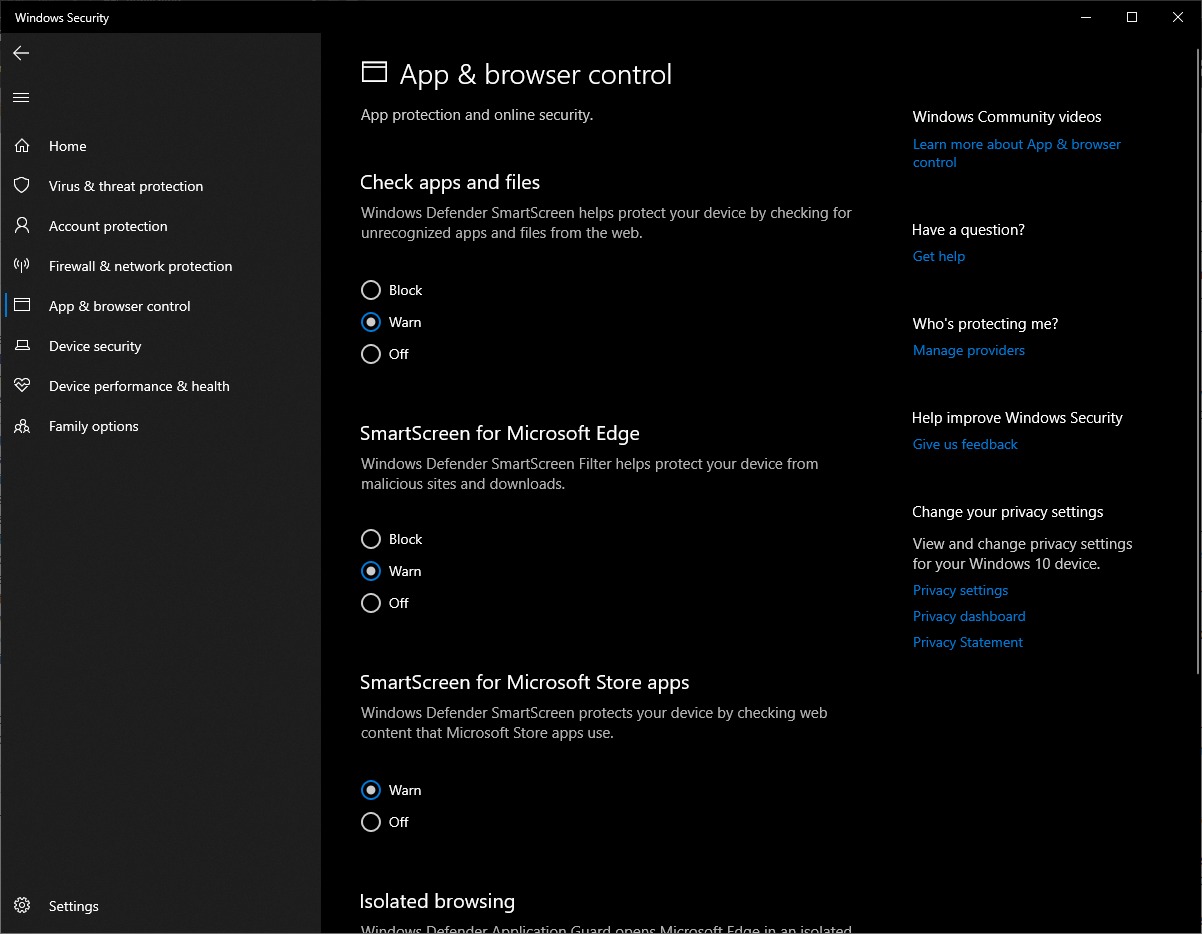This screenshot has height=934, width=1202.
Task: Toggle the hamburger navigation menu
Action: 21,97
